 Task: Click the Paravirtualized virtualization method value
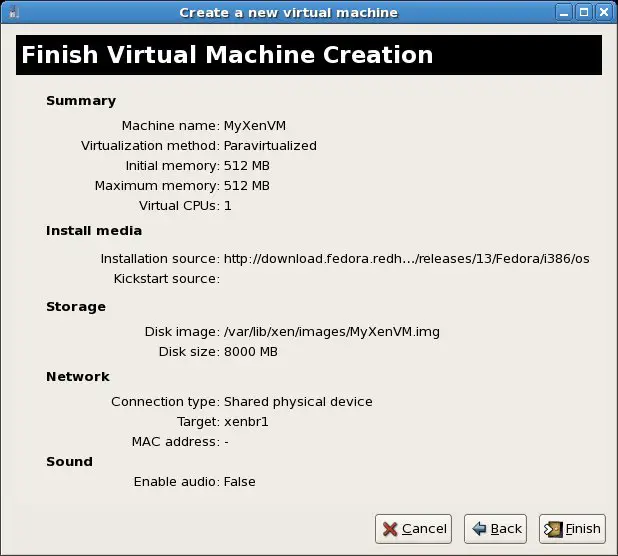(x=270, y=146)
